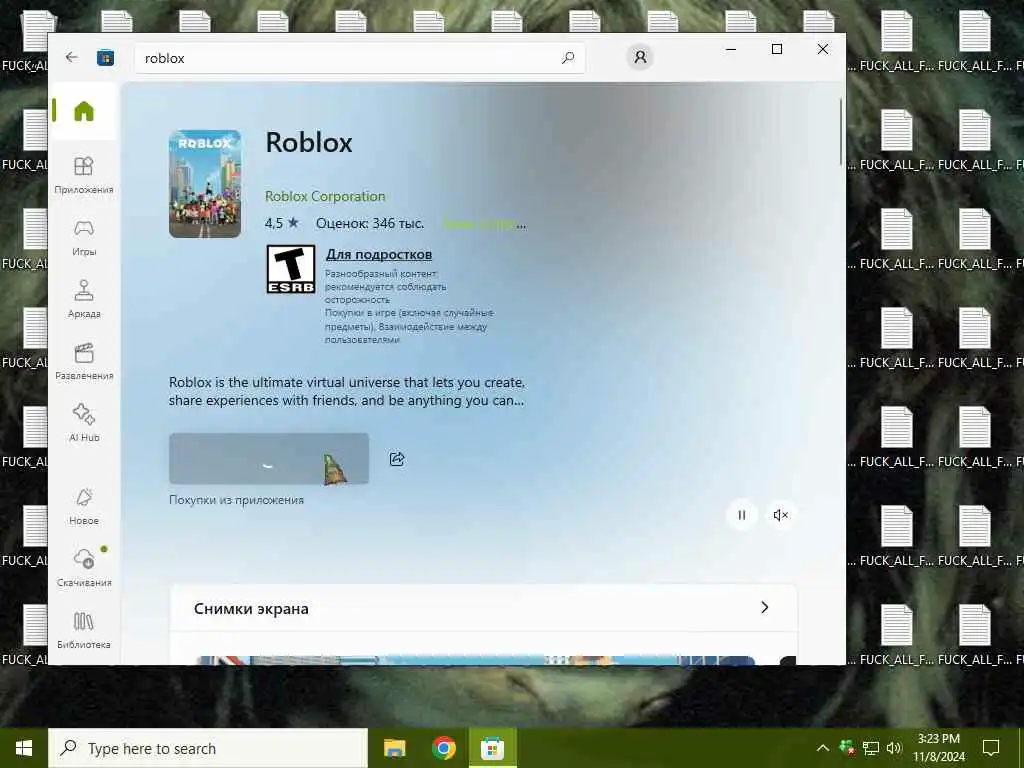Open the first screenshot preview image
Image resolution: width=1024 pixels, height=768 pixels.
[475, 660]
